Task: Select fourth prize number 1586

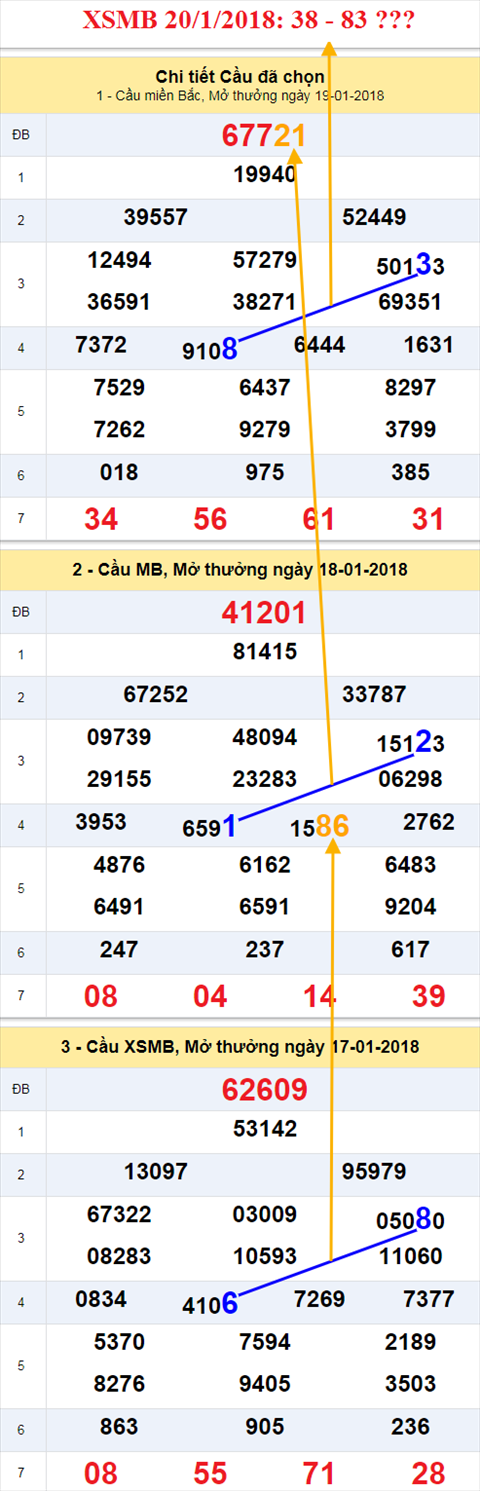Action: click(x=320, y=826)
